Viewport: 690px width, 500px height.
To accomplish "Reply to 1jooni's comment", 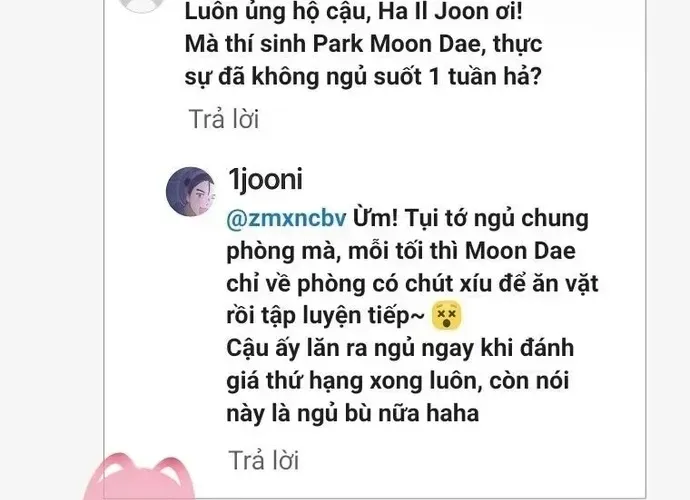I will (x=264, y=460).
